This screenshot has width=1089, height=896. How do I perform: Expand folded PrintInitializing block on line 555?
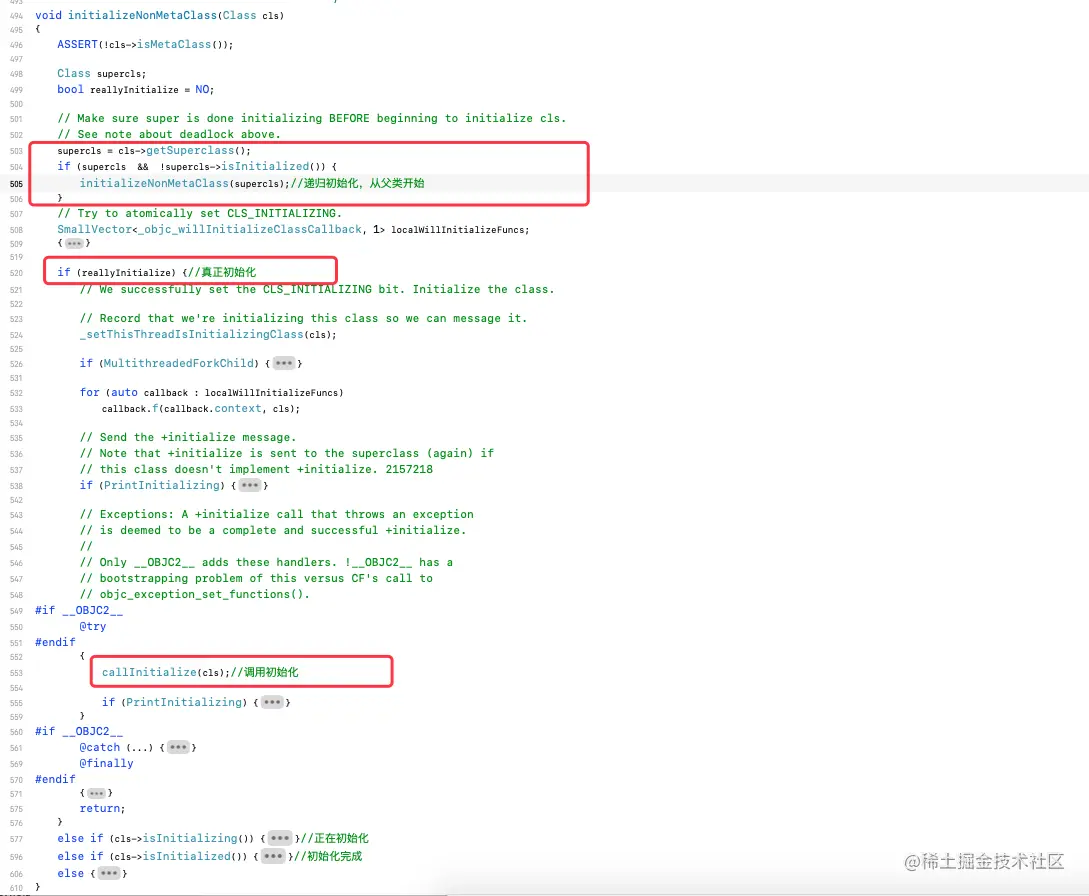[x=272, y=702]
